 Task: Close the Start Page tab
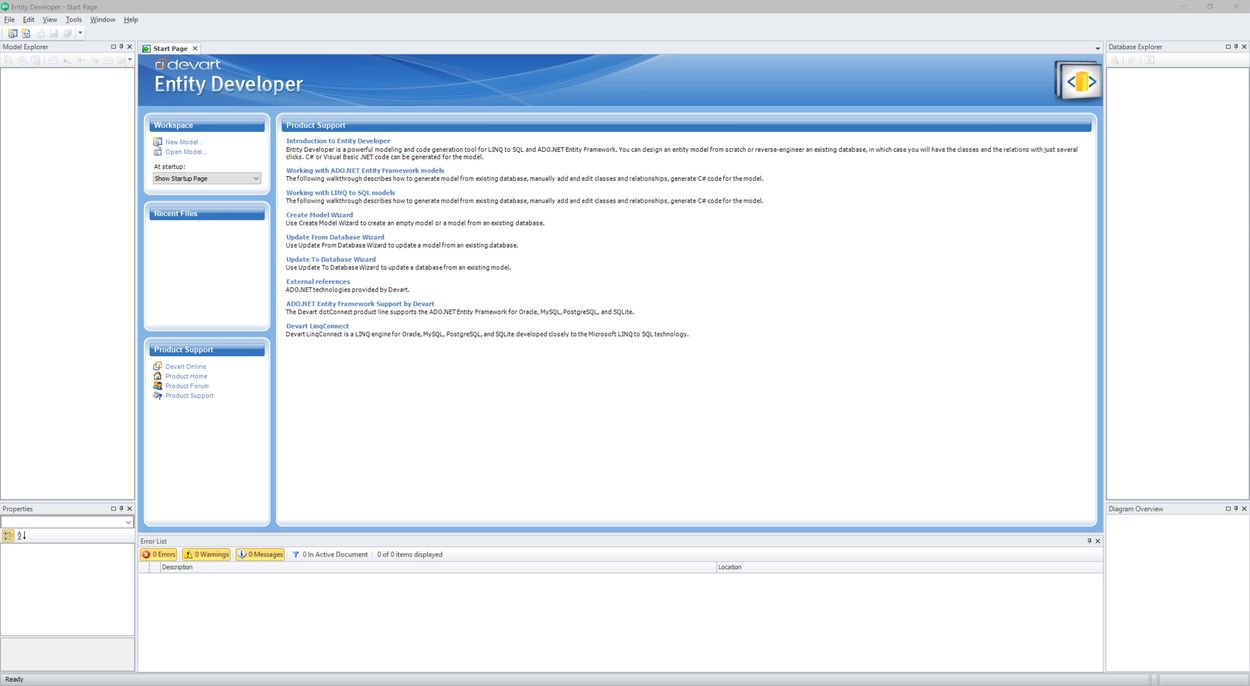tap(195, 48)
